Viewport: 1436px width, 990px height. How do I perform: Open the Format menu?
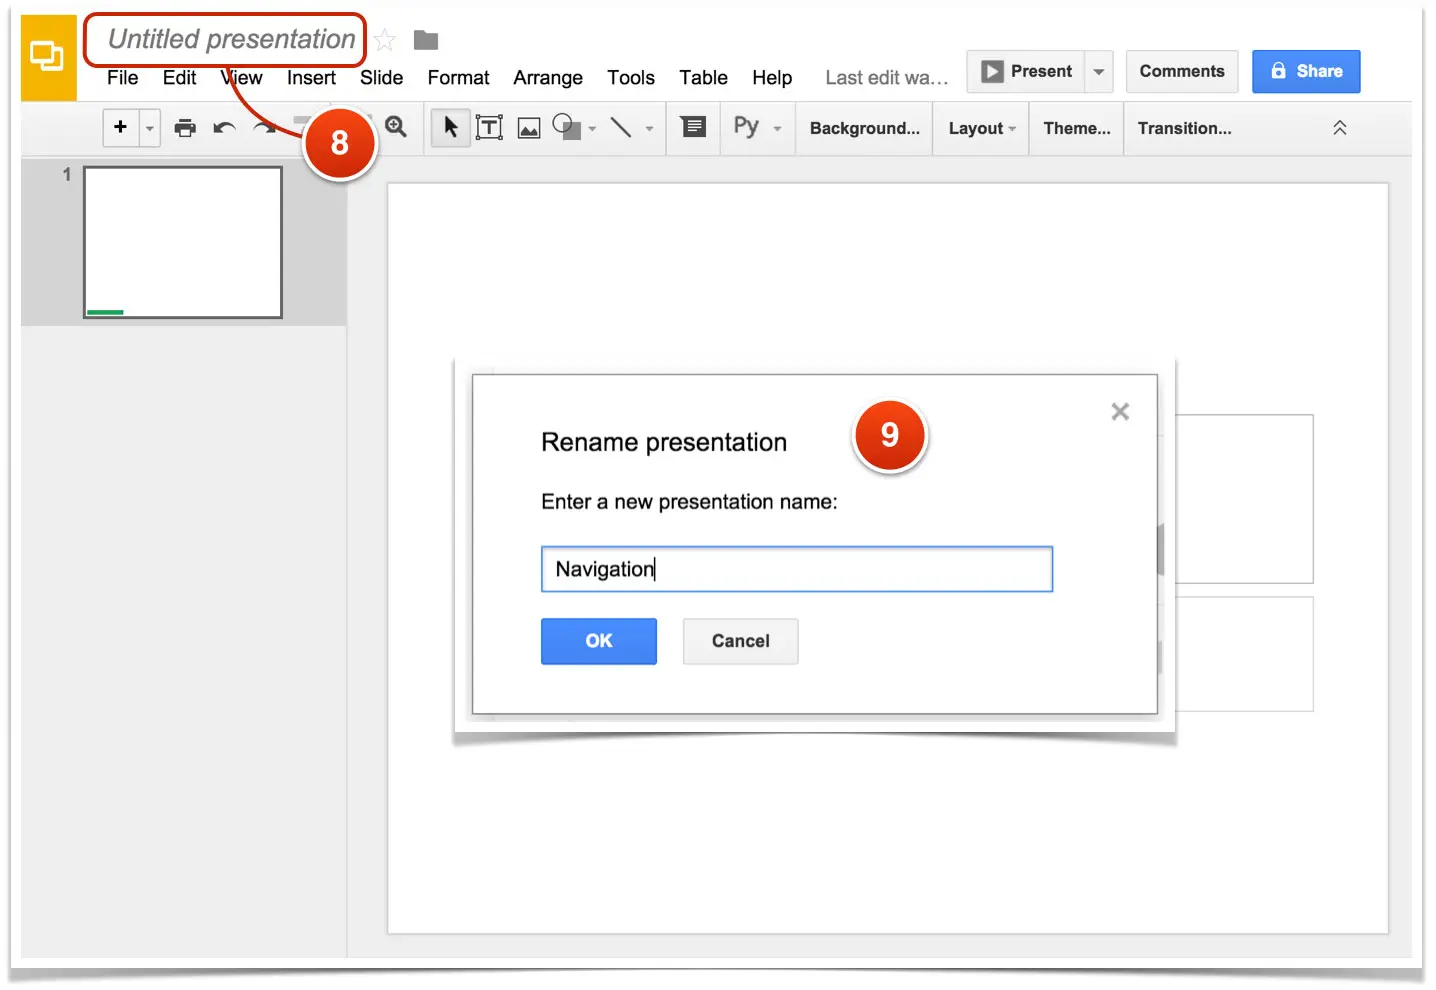[458, 78]
